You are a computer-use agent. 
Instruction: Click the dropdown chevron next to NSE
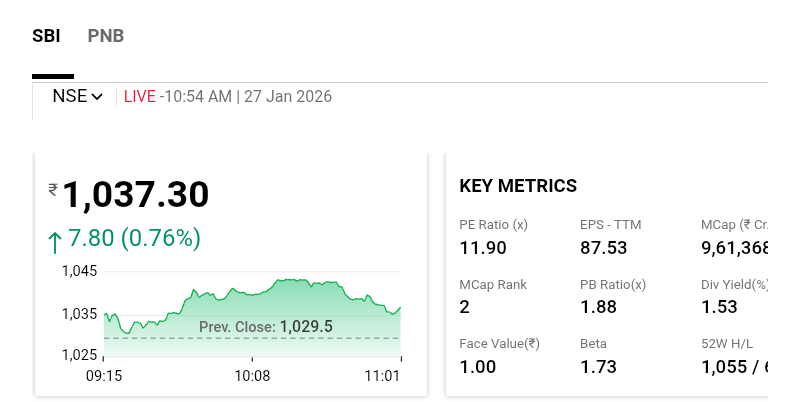[x=97, y=97]
